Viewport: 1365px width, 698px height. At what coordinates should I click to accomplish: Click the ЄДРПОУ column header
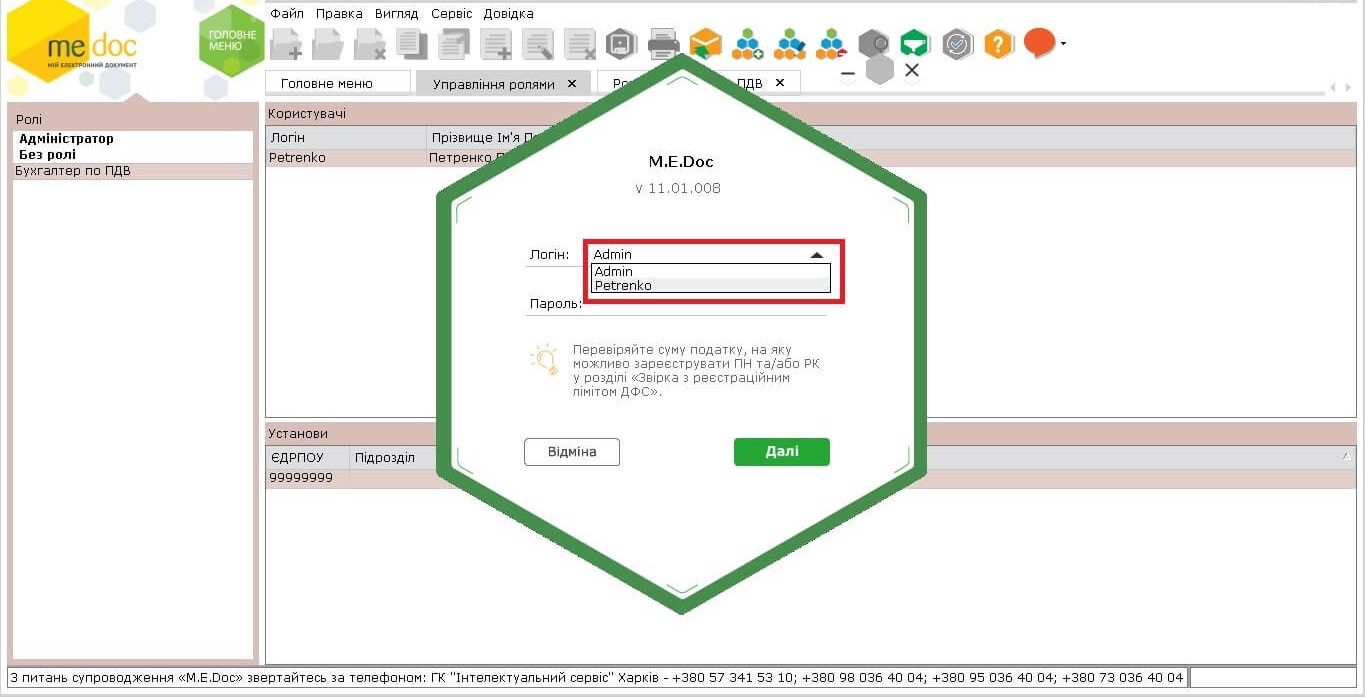[x=307, y=457]
